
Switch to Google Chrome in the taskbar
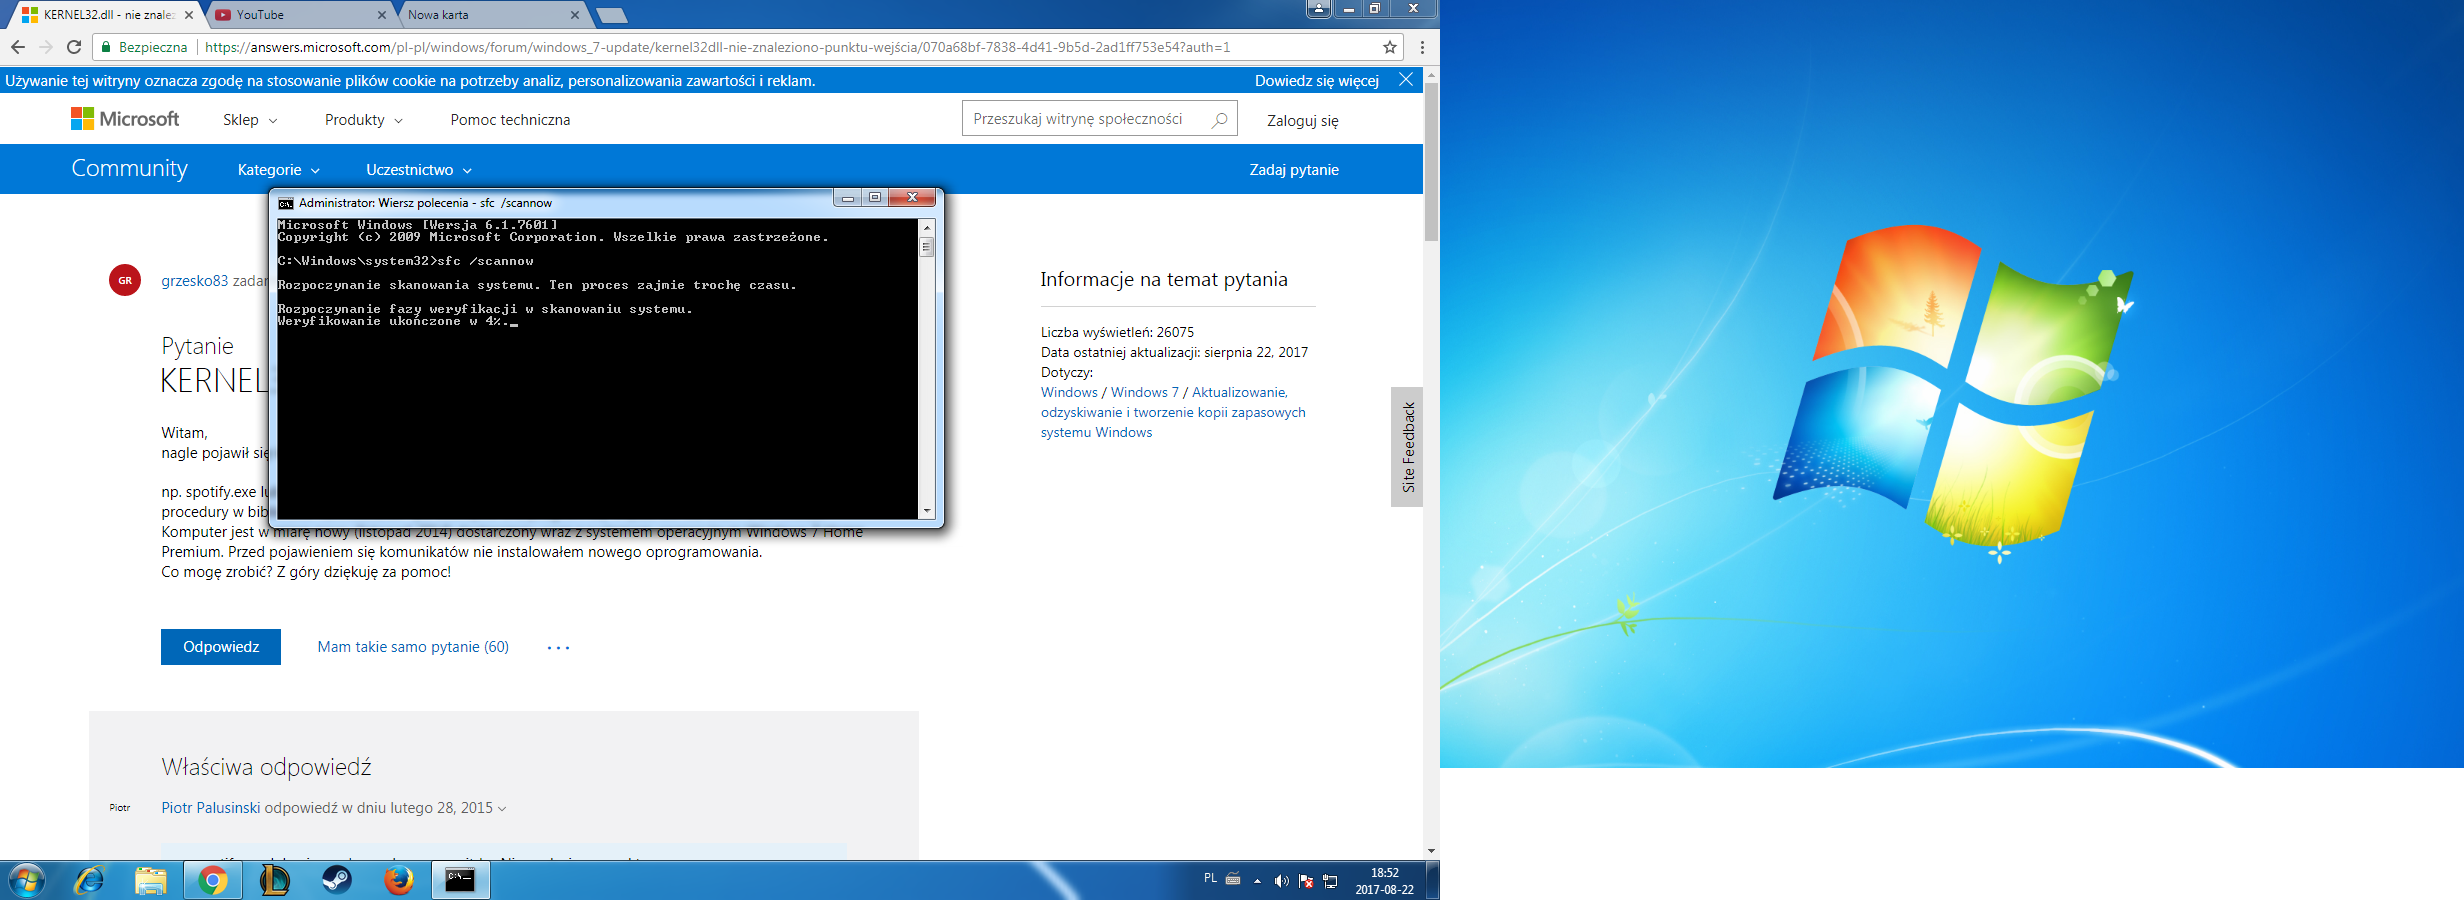click(212, 881)
